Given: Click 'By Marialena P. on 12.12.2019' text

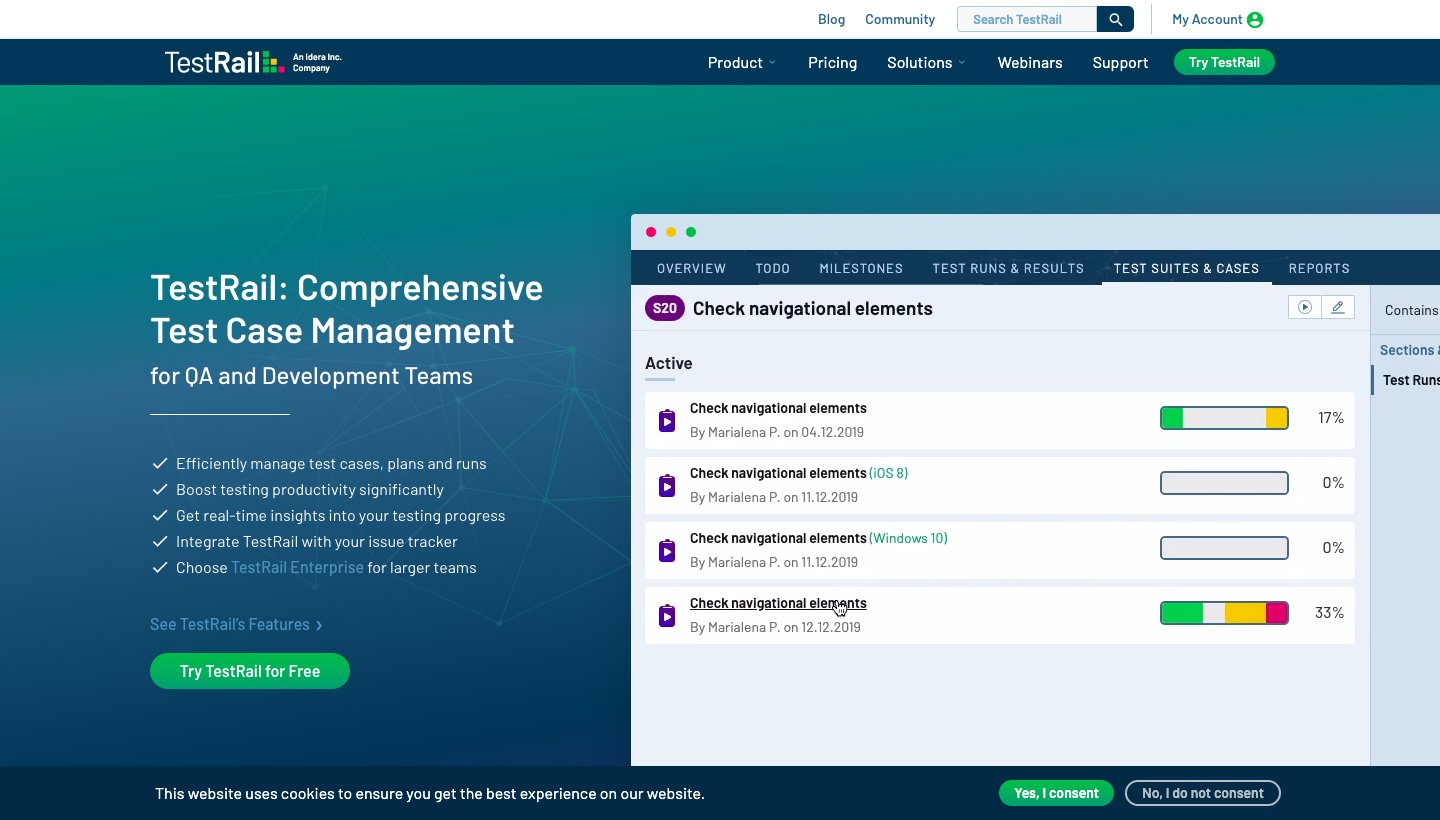Looking at the screenshot, I should pos(775,627).
